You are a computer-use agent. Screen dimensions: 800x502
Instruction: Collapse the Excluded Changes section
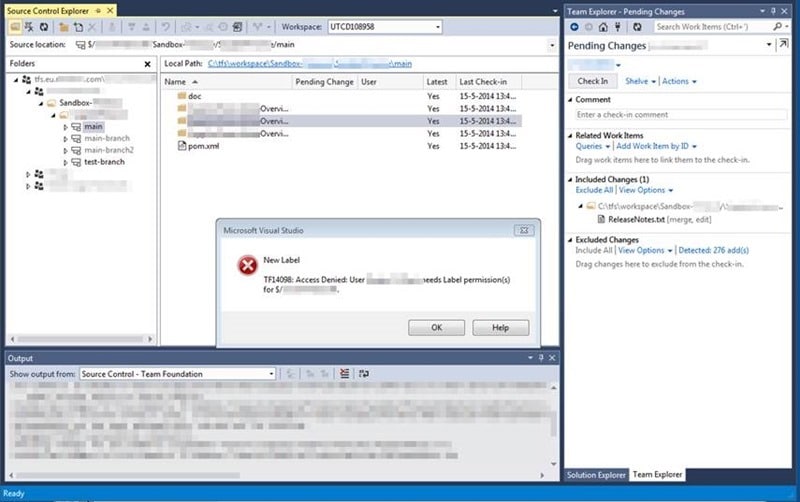coord(570,240)
